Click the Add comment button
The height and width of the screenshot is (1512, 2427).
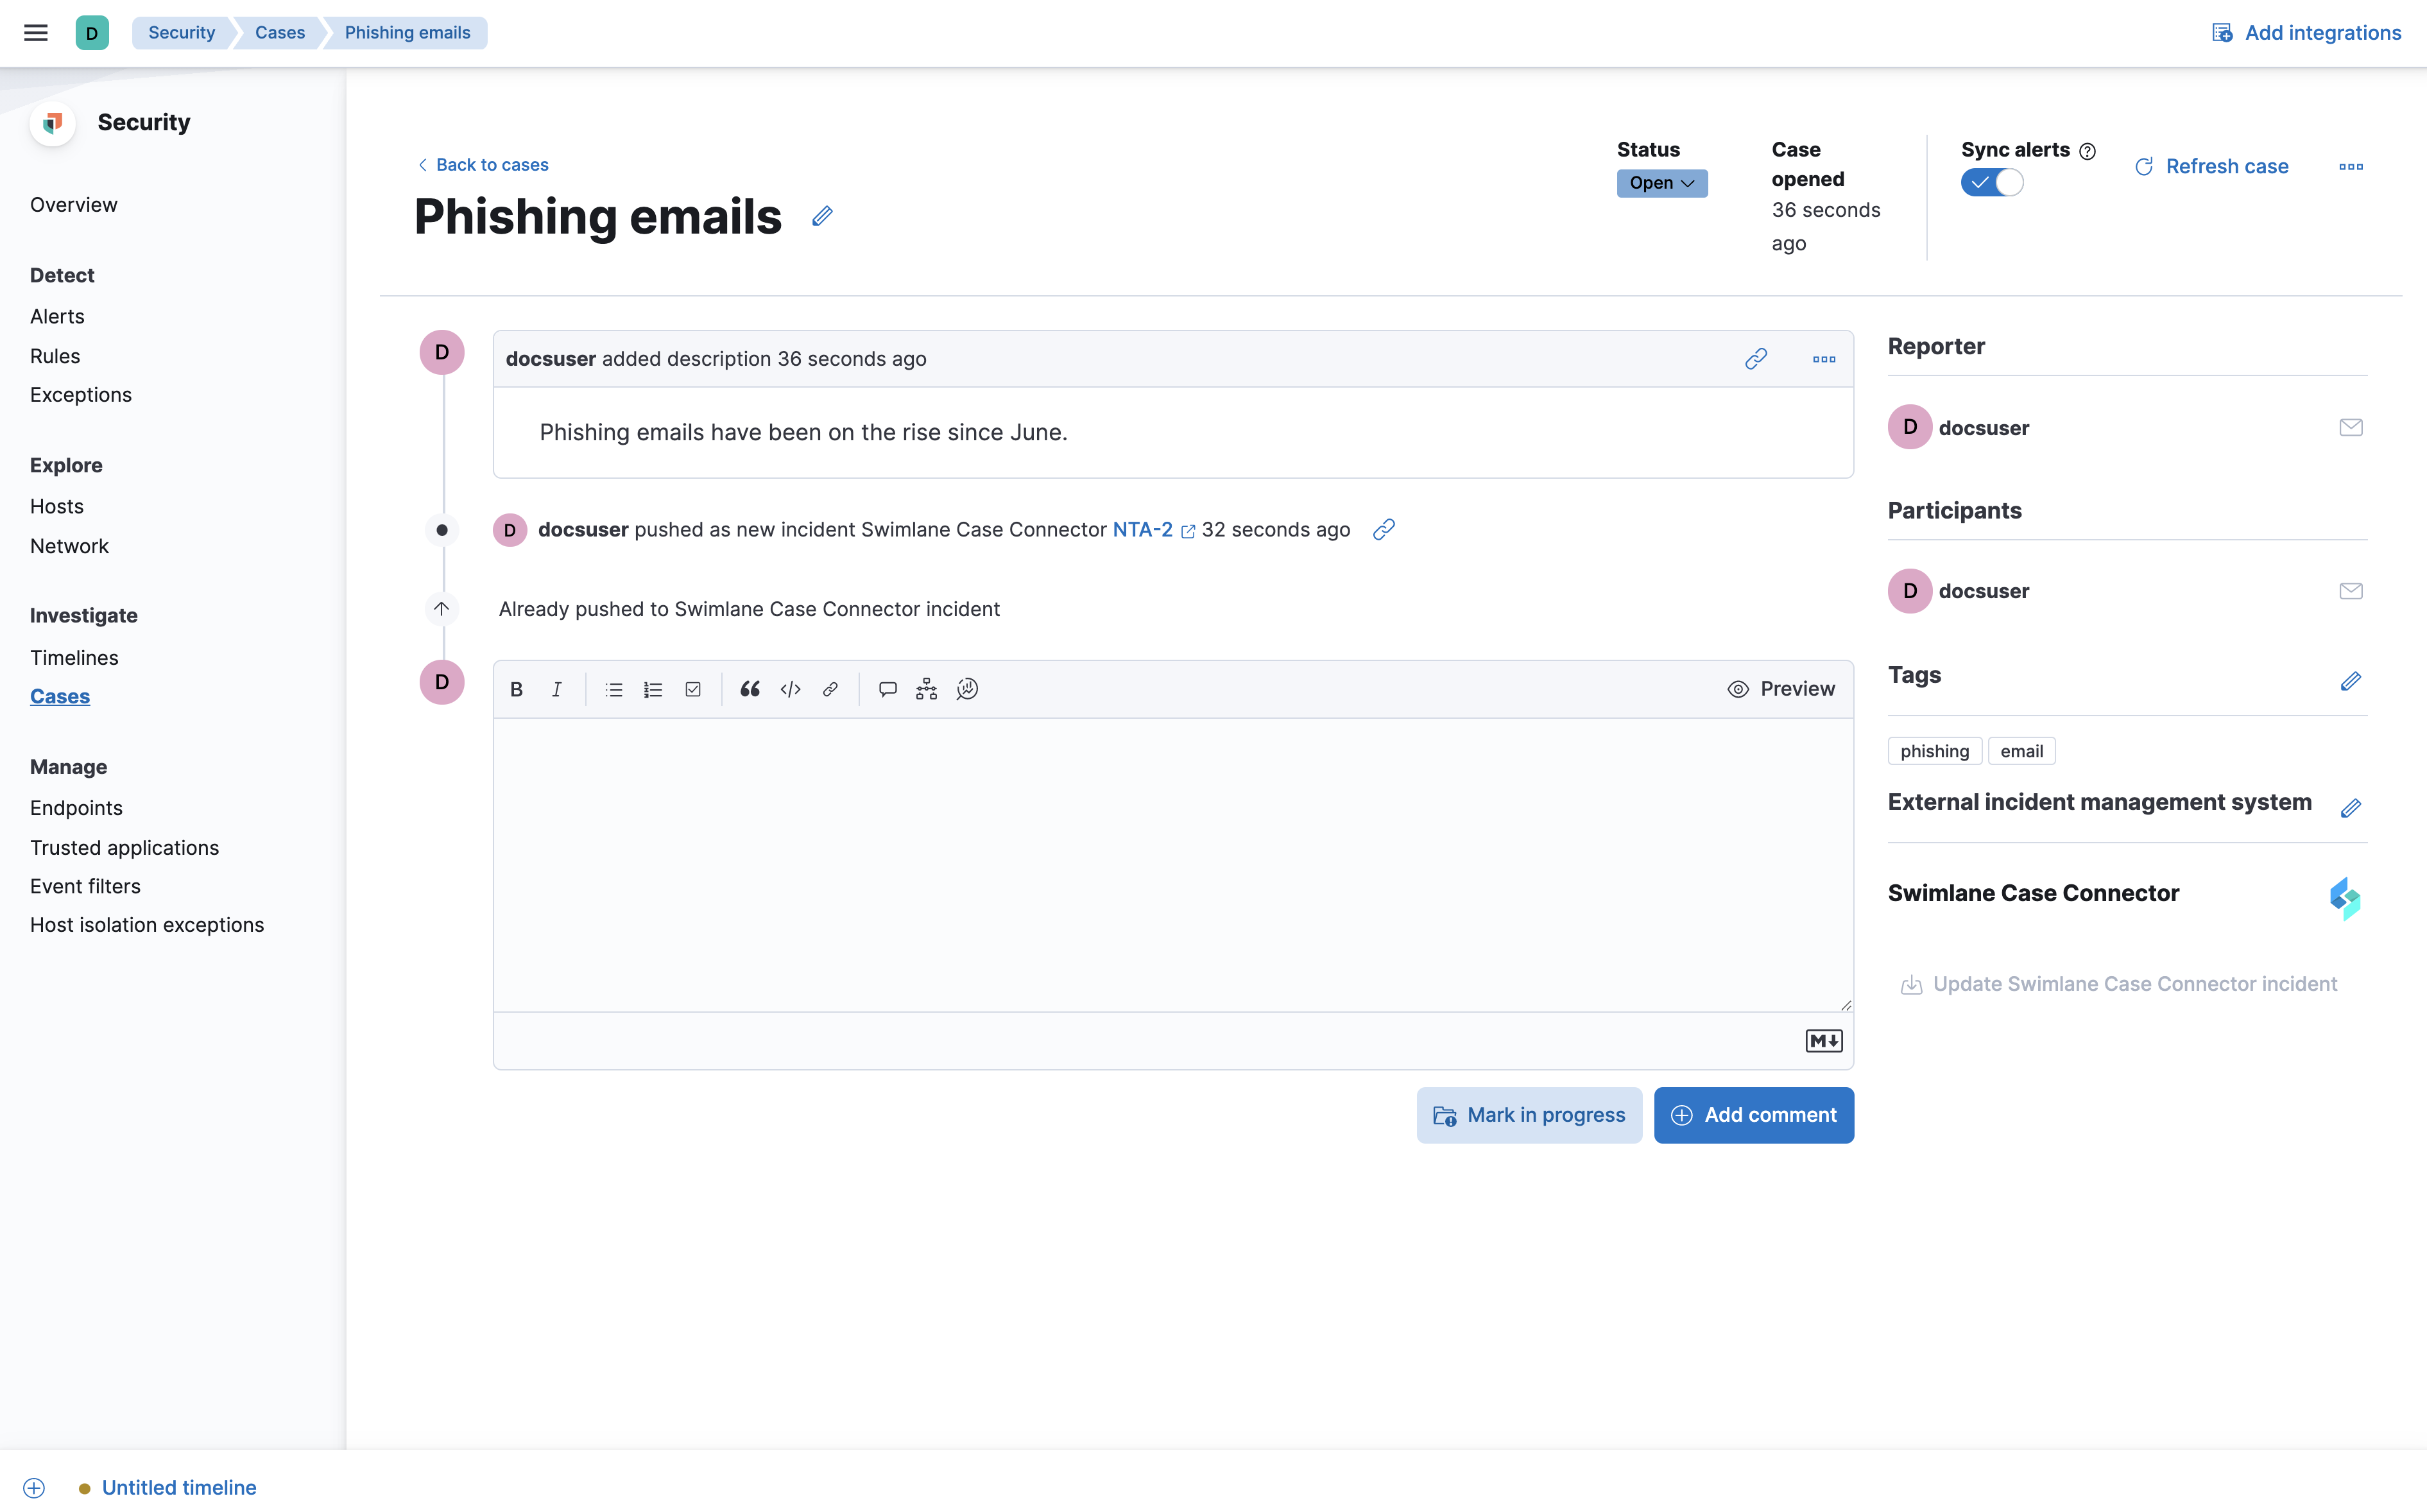[1753, 1115]
